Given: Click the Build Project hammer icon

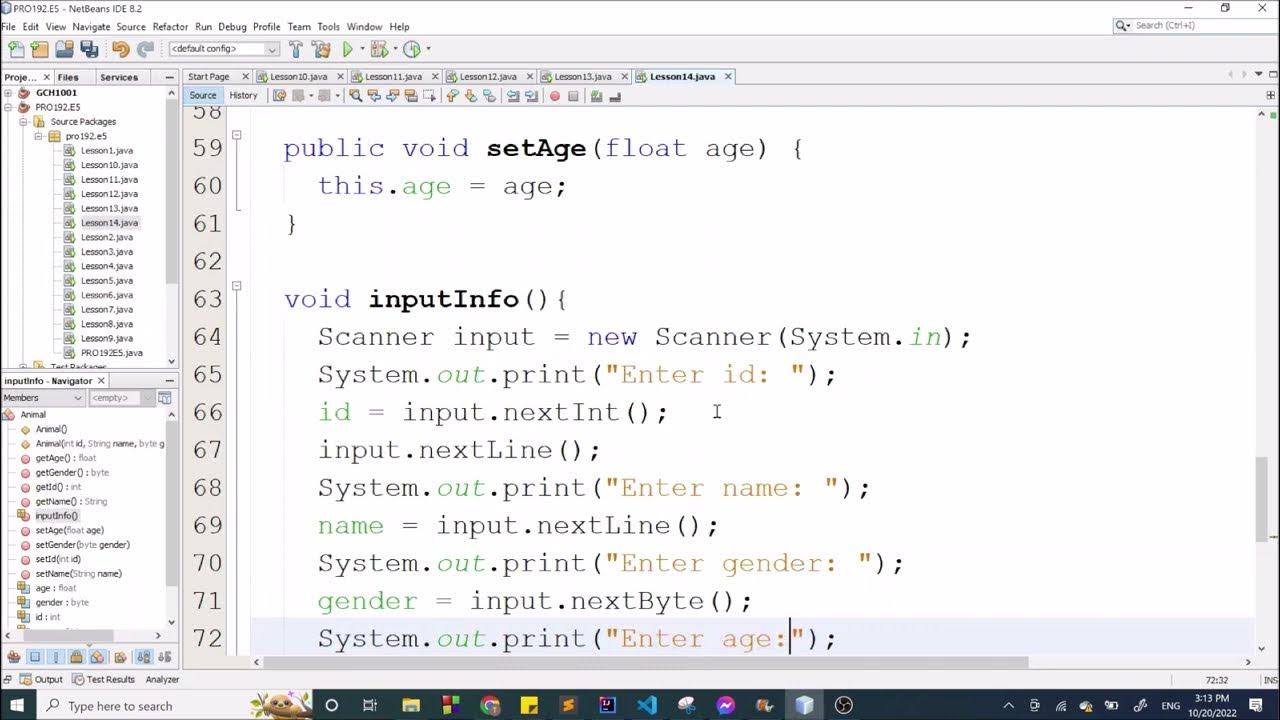Looking at the screenshot, I should coord(296,48).
